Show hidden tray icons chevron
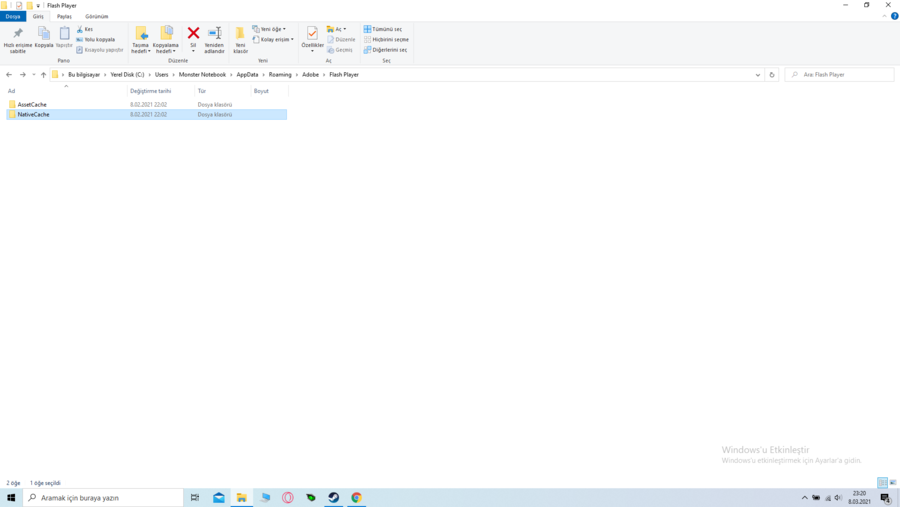 pyautogui.click(x=805, y=498)
